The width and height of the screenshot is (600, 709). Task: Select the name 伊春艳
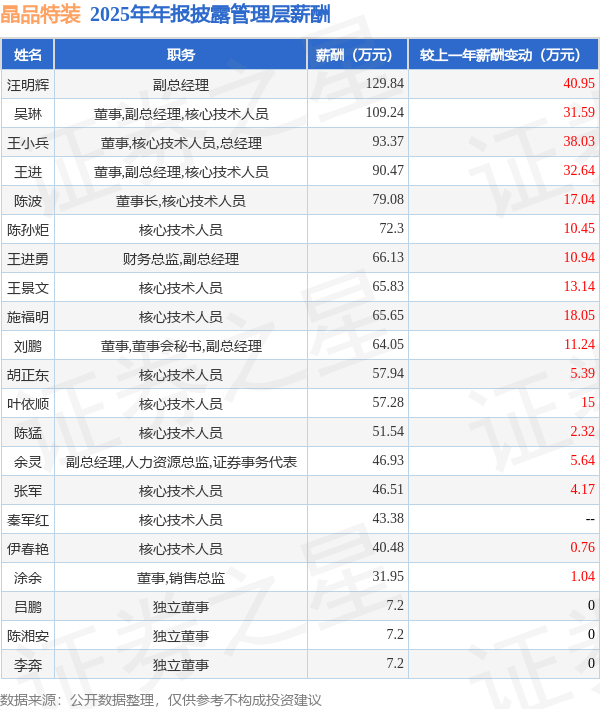pyautogui.click(x=28, y=548)
